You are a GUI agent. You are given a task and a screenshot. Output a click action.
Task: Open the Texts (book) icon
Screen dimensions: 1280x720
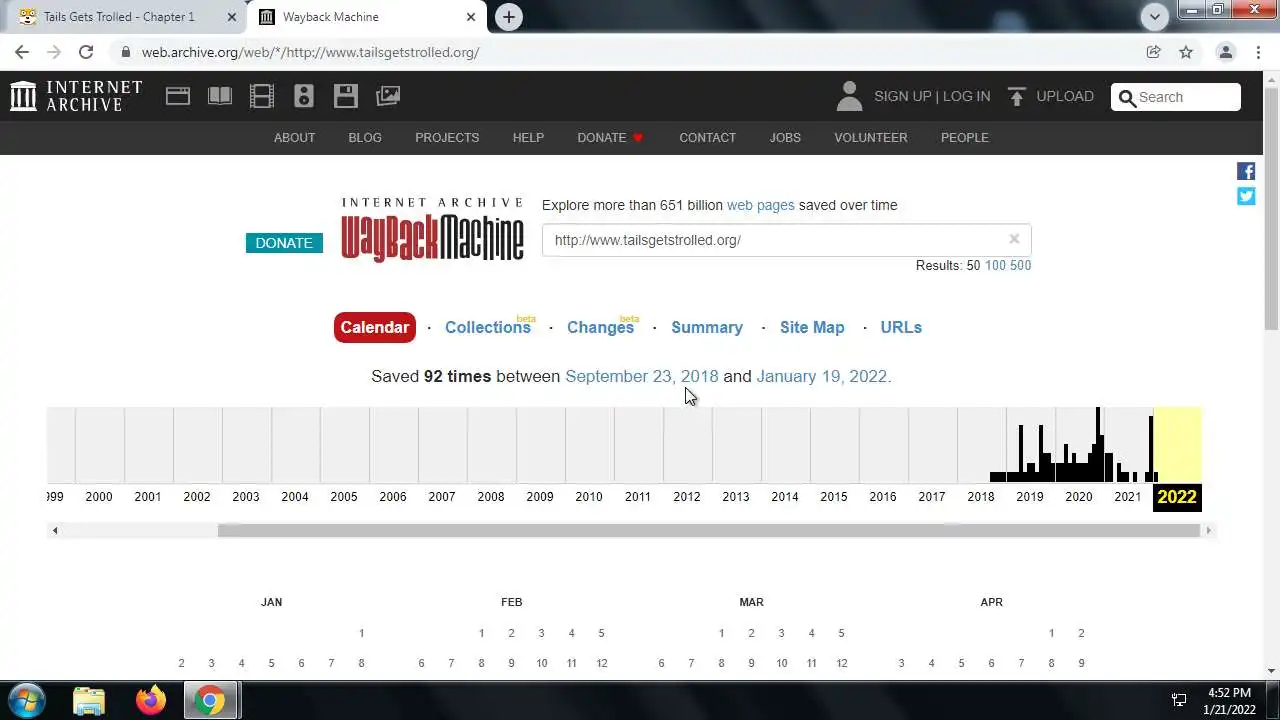[x=220, y=96]
